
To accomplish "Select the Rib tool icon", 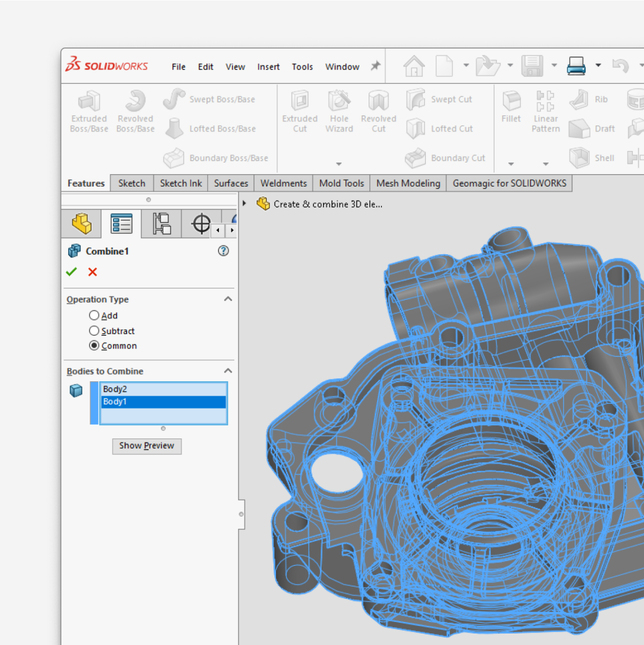I will (x=579, y=99).
